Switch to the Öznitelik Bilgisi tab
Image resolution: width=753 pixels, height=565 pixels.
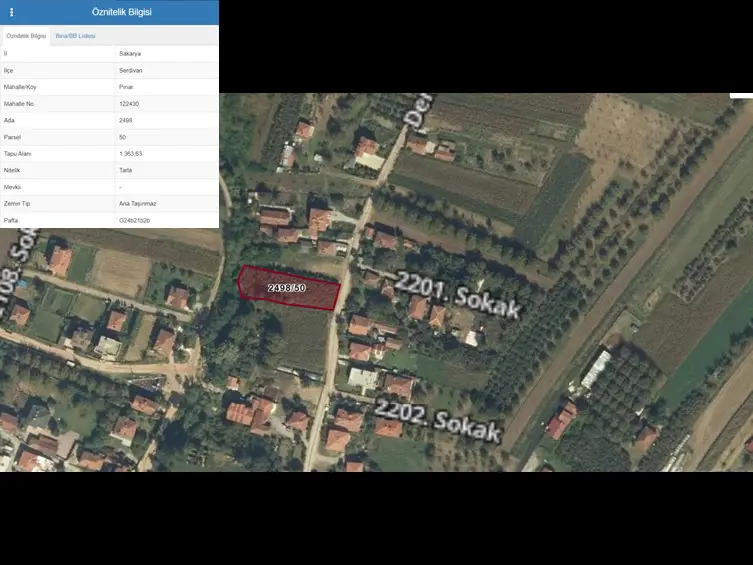point(26,36)
